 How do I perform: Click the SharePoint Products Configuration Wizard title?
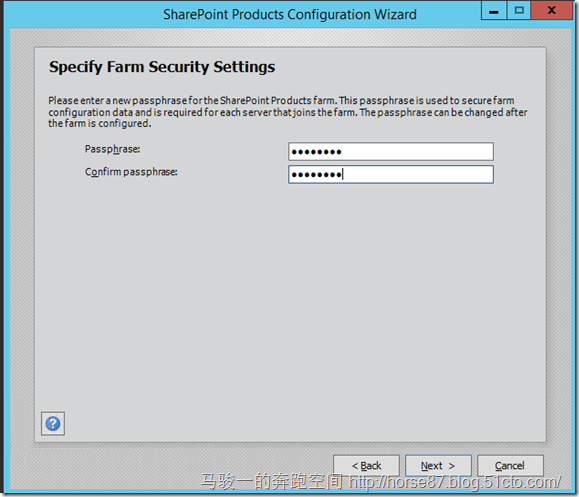pyautogui.click(x=290, y=14)
